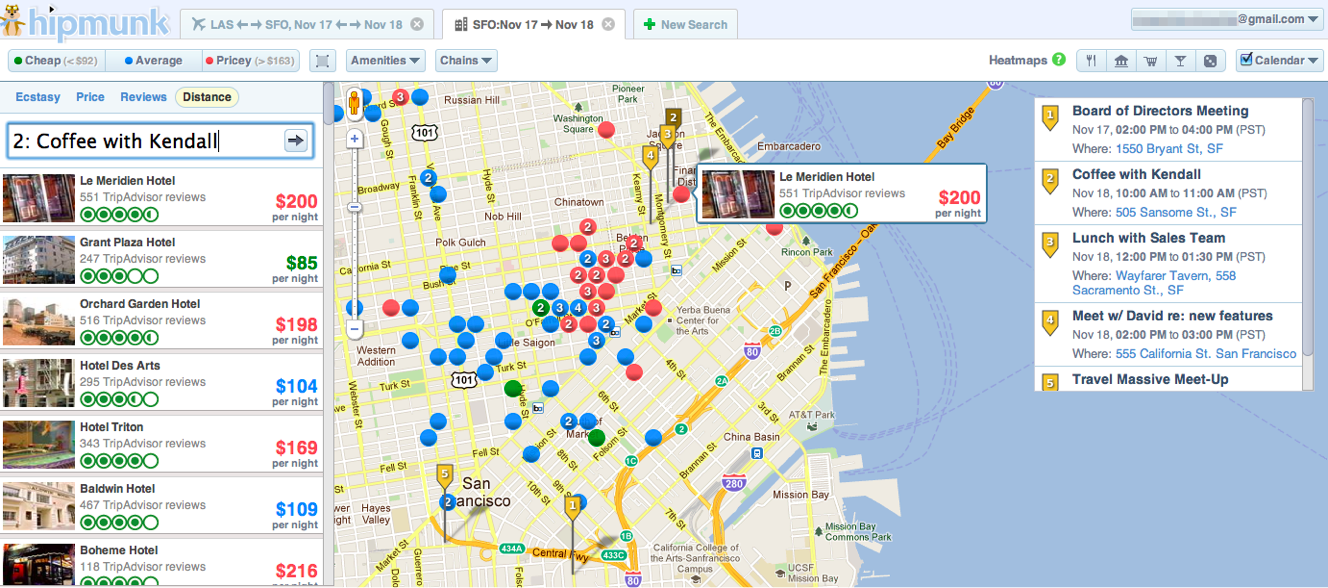Click the $104 per night price
The height and width of the screenshot is (588, 1328).
tap(297, 387)
